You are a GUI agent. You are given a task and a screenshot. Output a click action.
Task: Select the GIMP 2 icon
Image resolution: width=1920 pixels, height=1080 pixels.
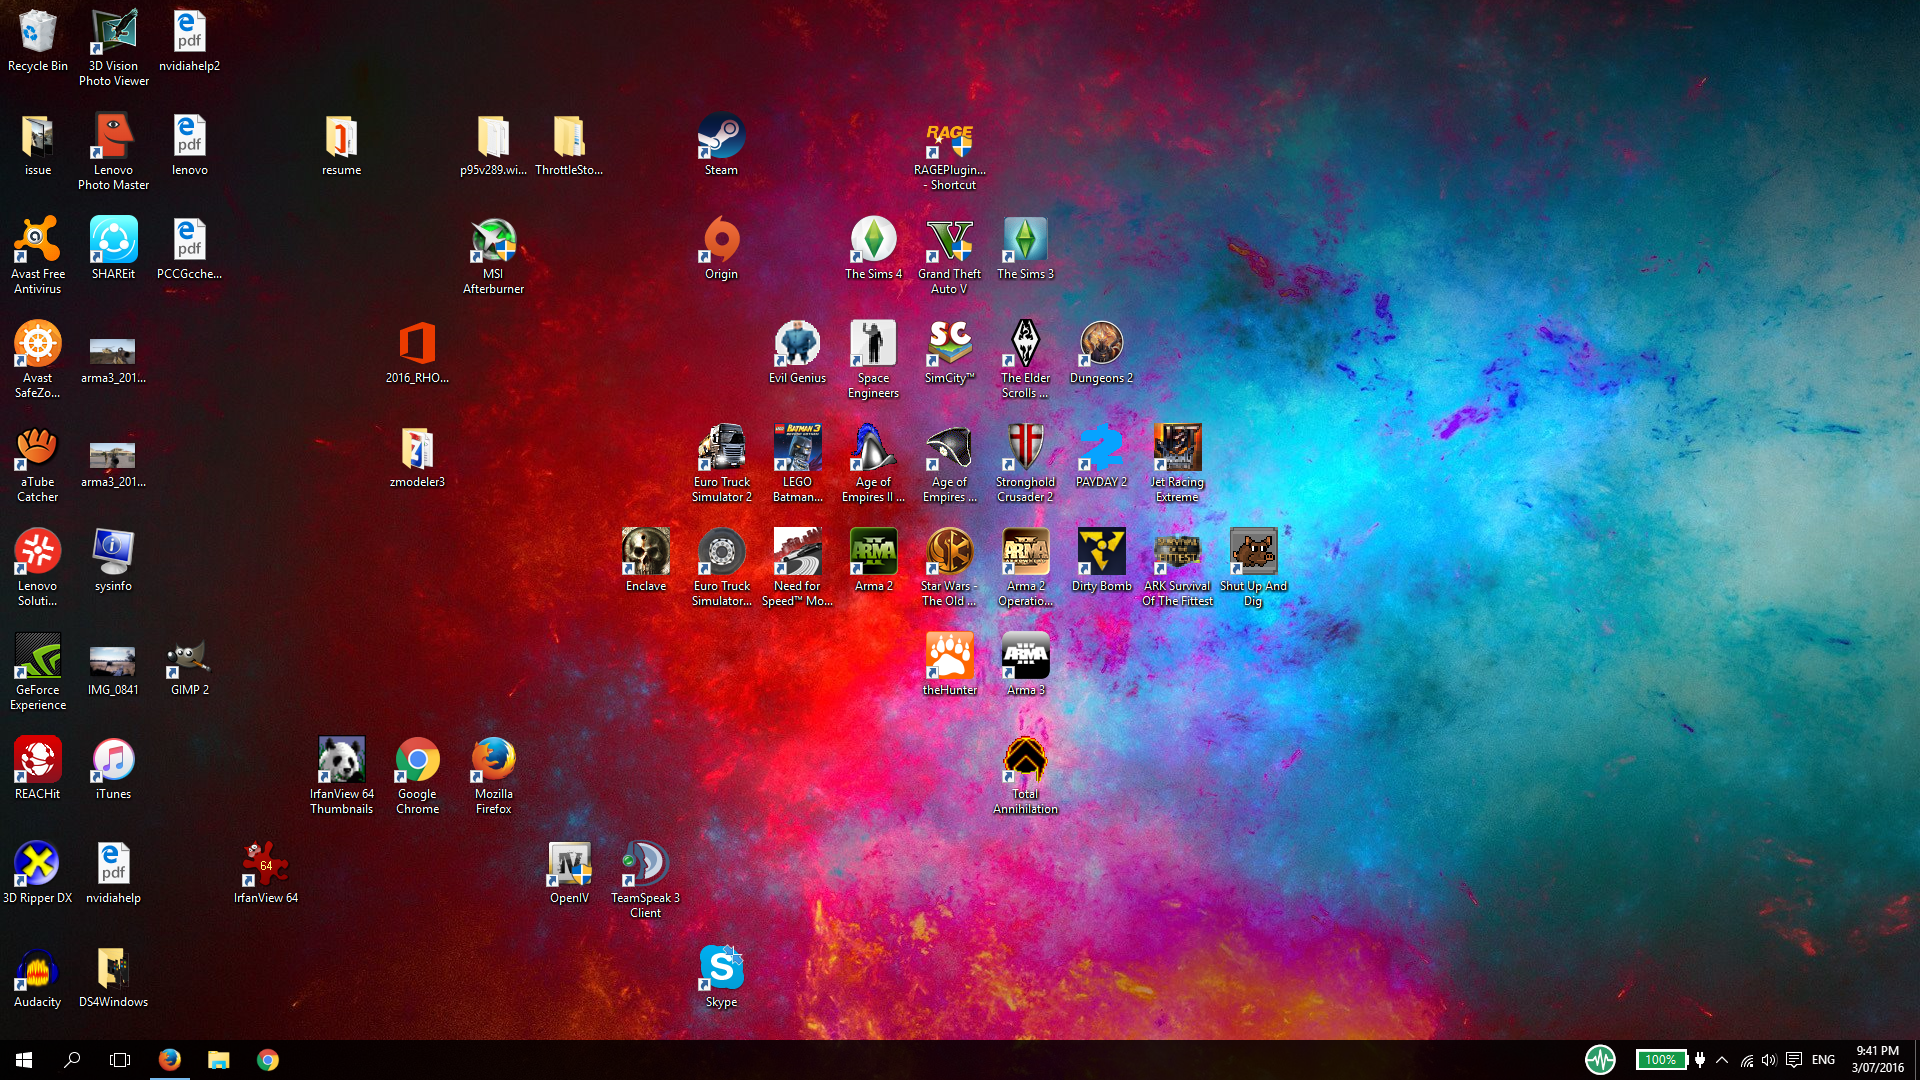[x=189, y=658]
